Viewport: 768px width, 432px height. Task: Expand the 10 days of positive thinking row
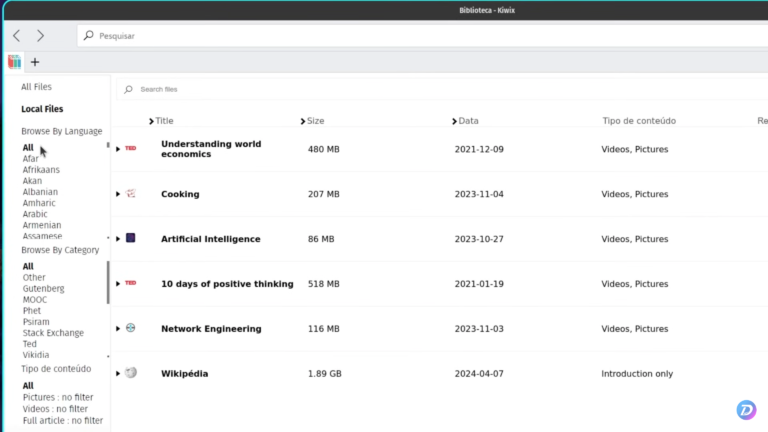click(x=118, y=284)
